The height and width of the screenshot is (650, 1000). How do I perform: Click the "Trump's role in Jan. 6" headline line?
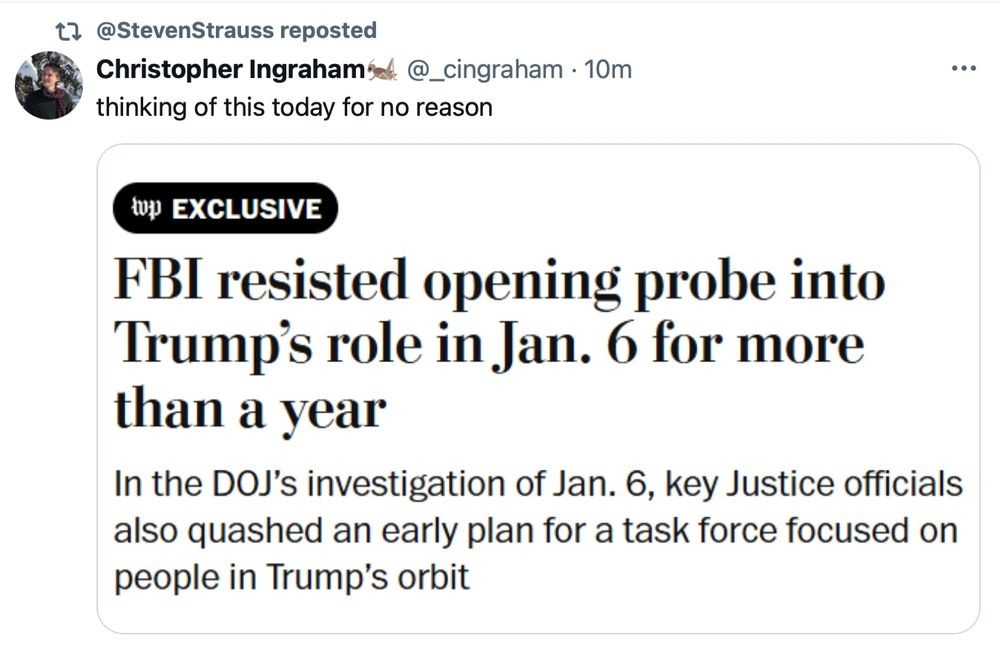[488, 345]
